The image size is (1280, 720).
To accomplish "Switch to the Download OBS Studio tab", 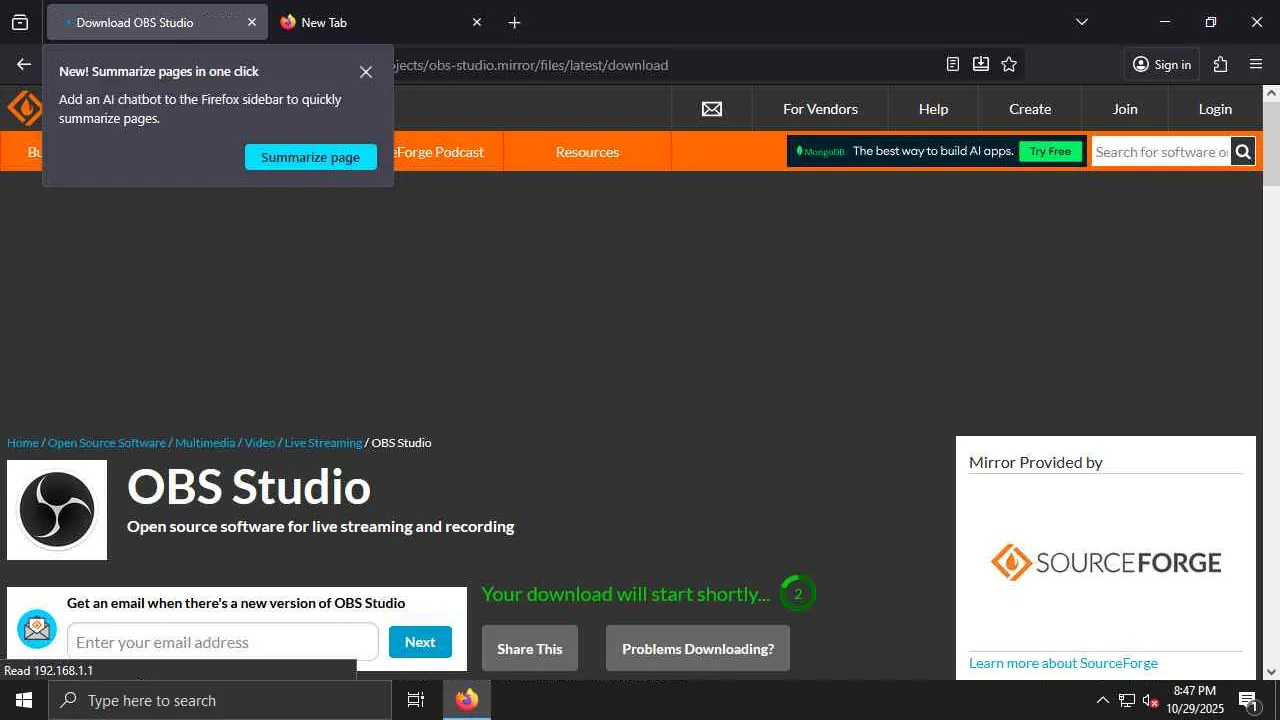I will (157, 22).
